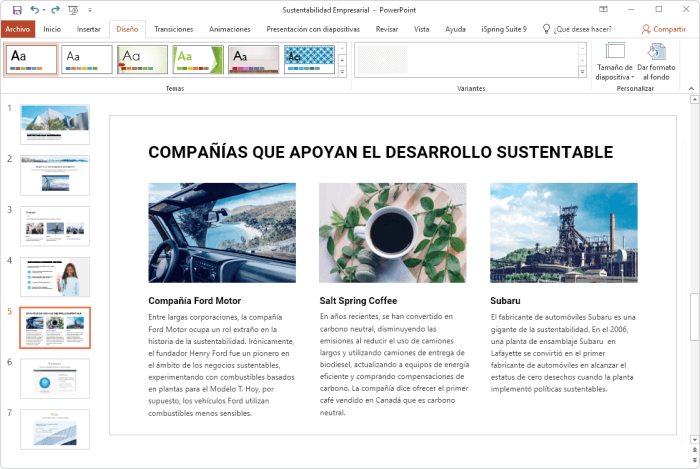700x469 pixels.
Task: Open the undo history dropdown arrow
Action: click(44, 10)
